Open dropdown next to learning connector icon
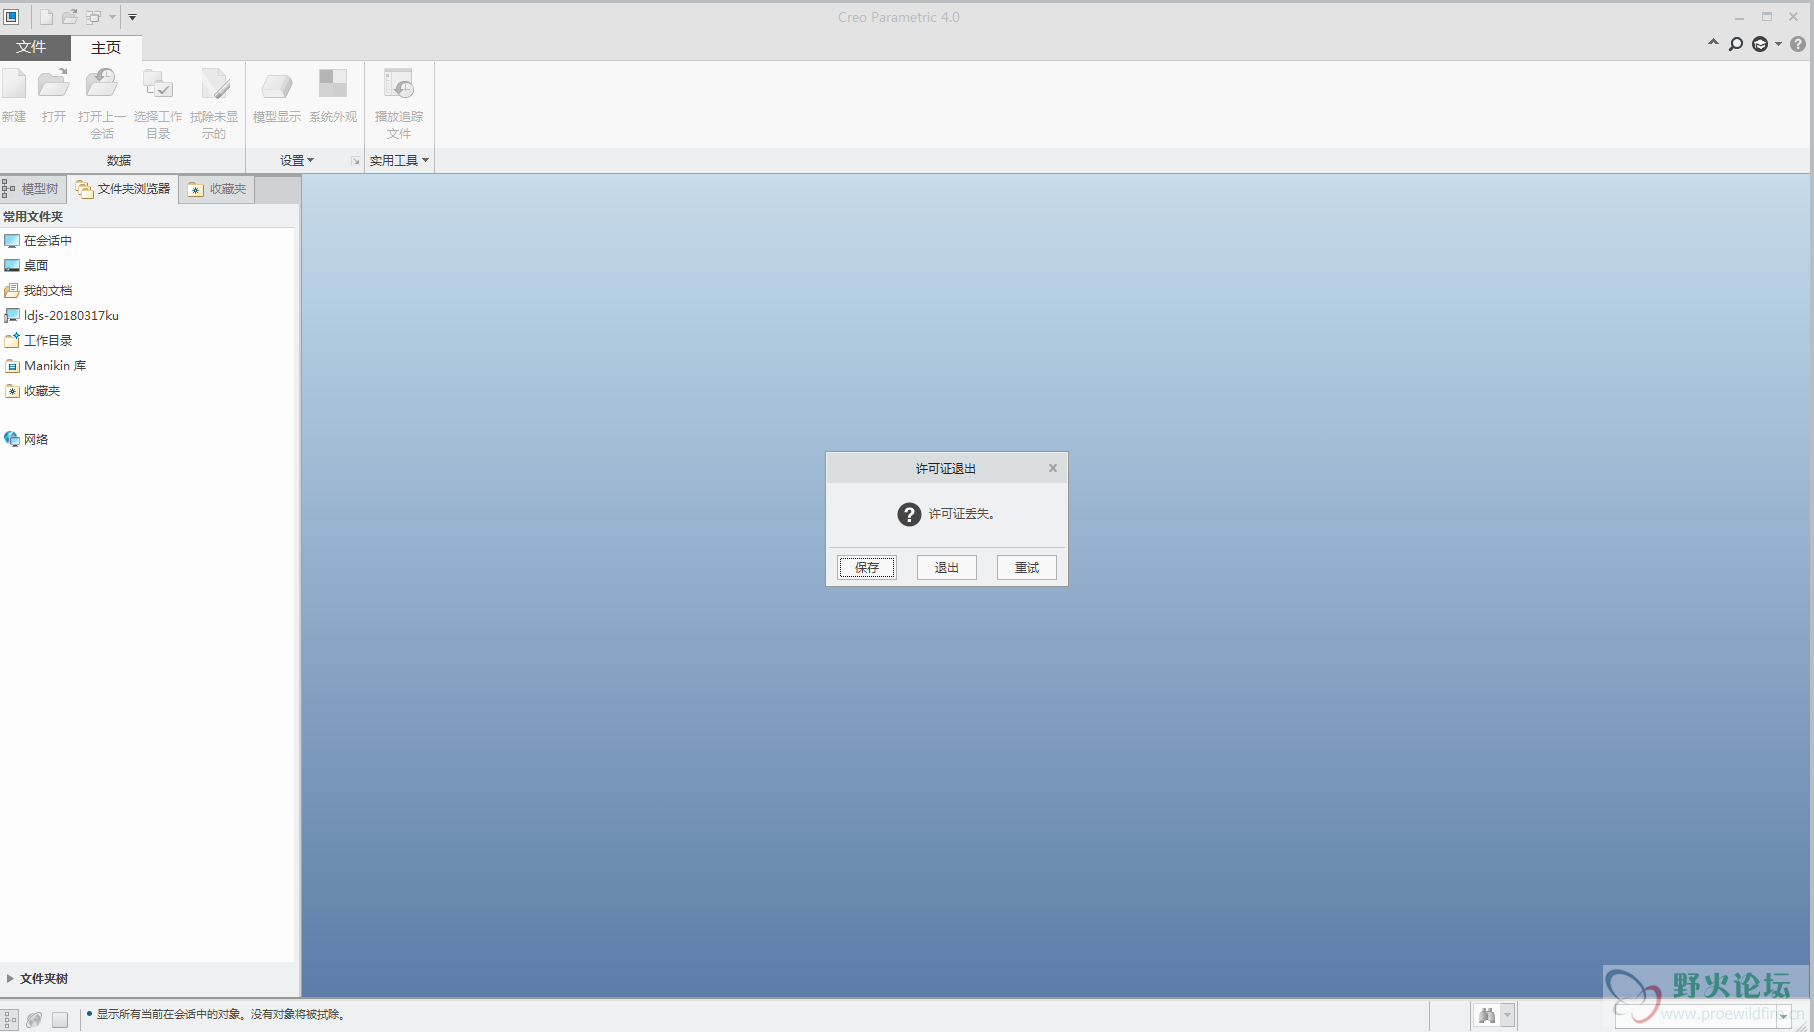Viewport: 1814px width, 1032px height. click(x=1778, y=44)
